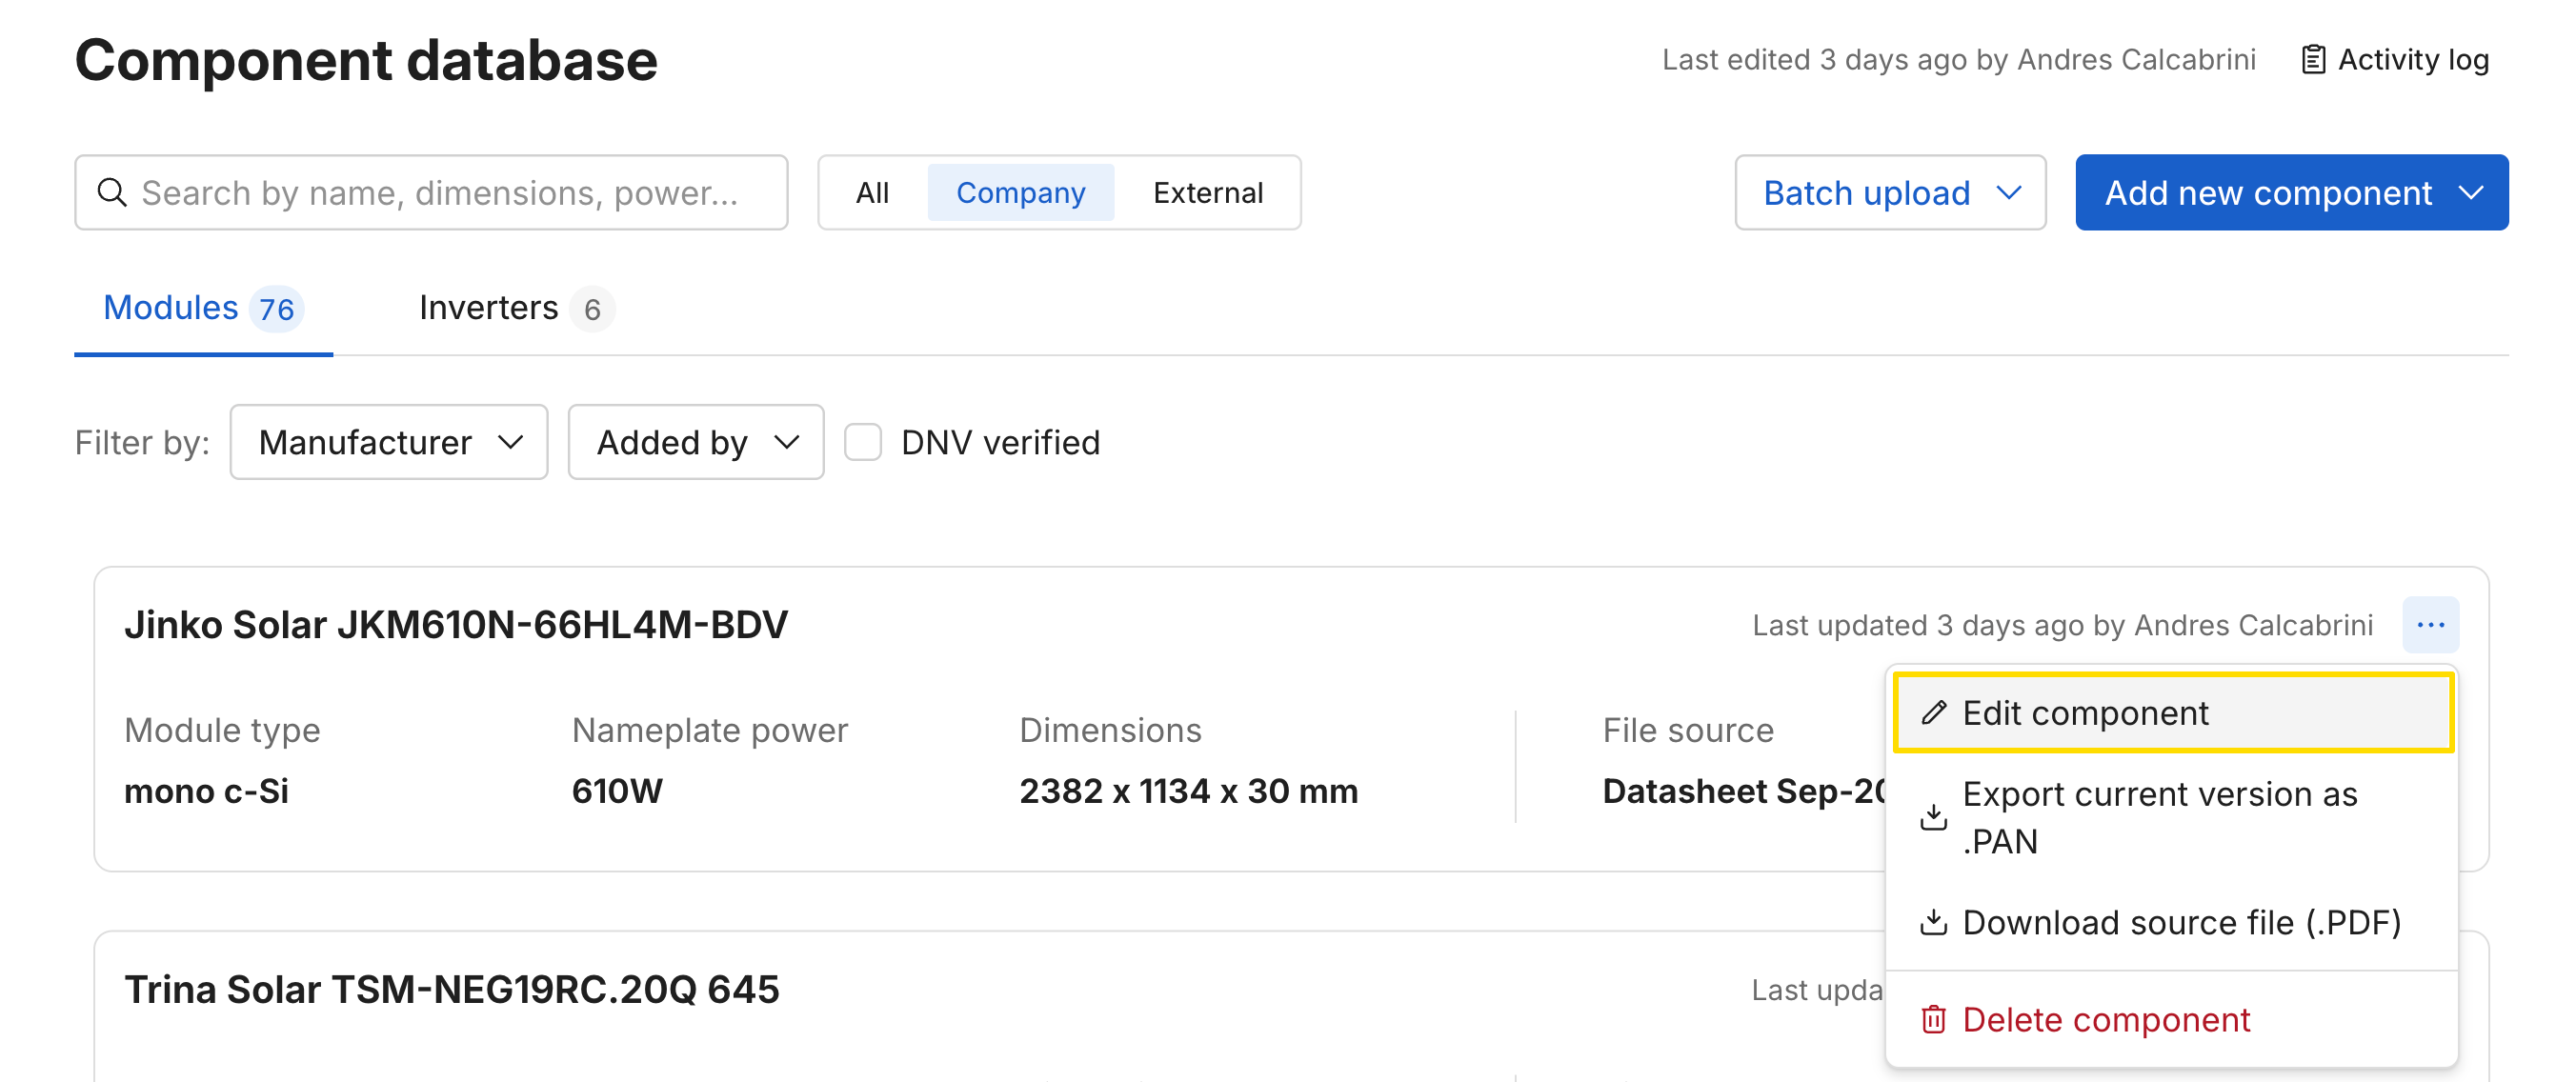Switch to the Modules tab
The height and width of the screenshot is (1082, 2576).
[x=203, y=308]
